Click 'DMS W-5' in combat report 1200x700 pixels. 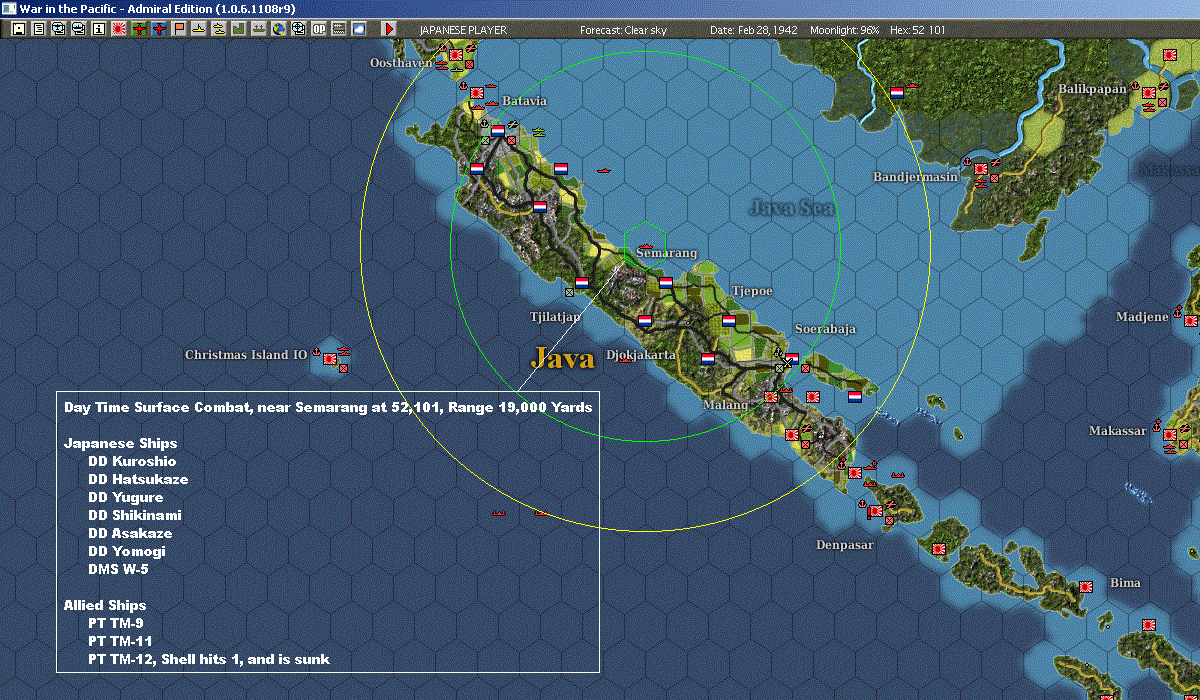tap(118, 569)
